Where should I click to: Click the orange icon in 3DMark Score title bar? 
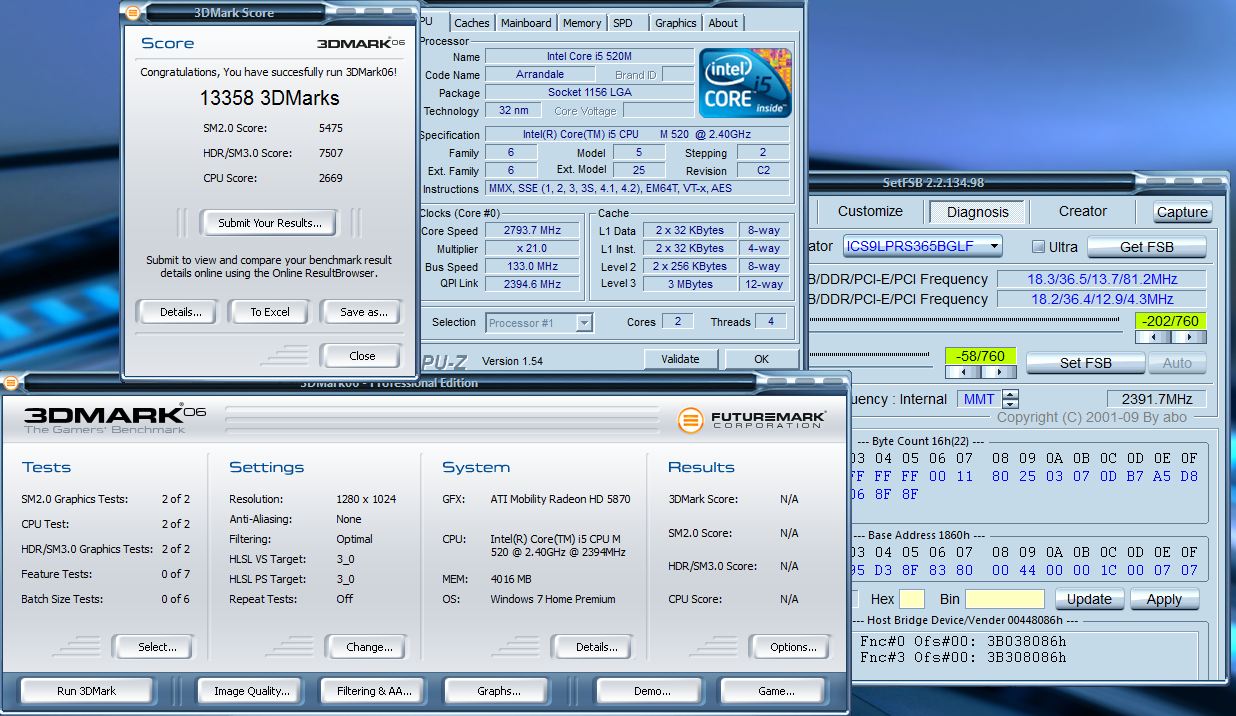[x=133, y=12]
